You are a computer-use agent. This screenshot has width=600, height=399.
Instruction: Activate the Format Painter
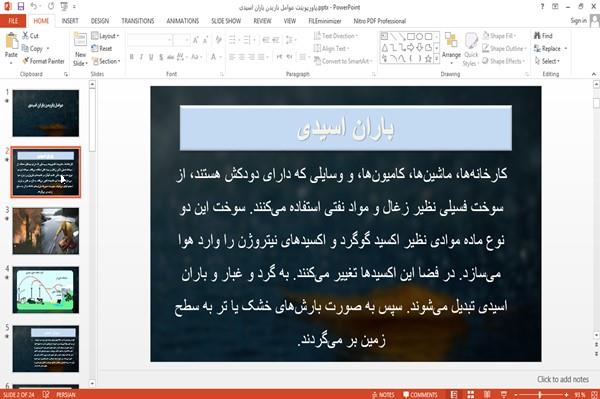pos(43,61)
